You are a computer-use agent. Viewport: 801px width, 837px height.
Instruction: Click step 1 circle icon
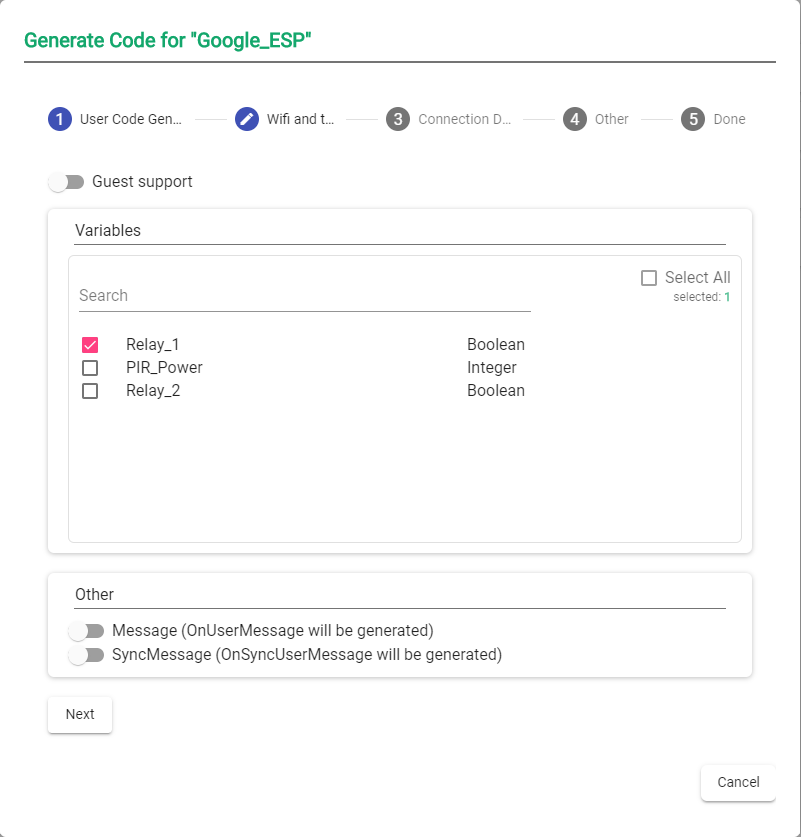coord(60,119)
